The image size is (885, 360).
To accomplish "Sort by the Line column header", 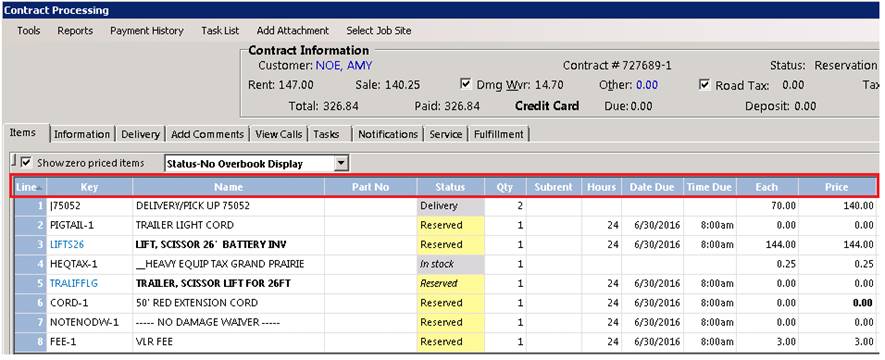I will coord(30,187).
